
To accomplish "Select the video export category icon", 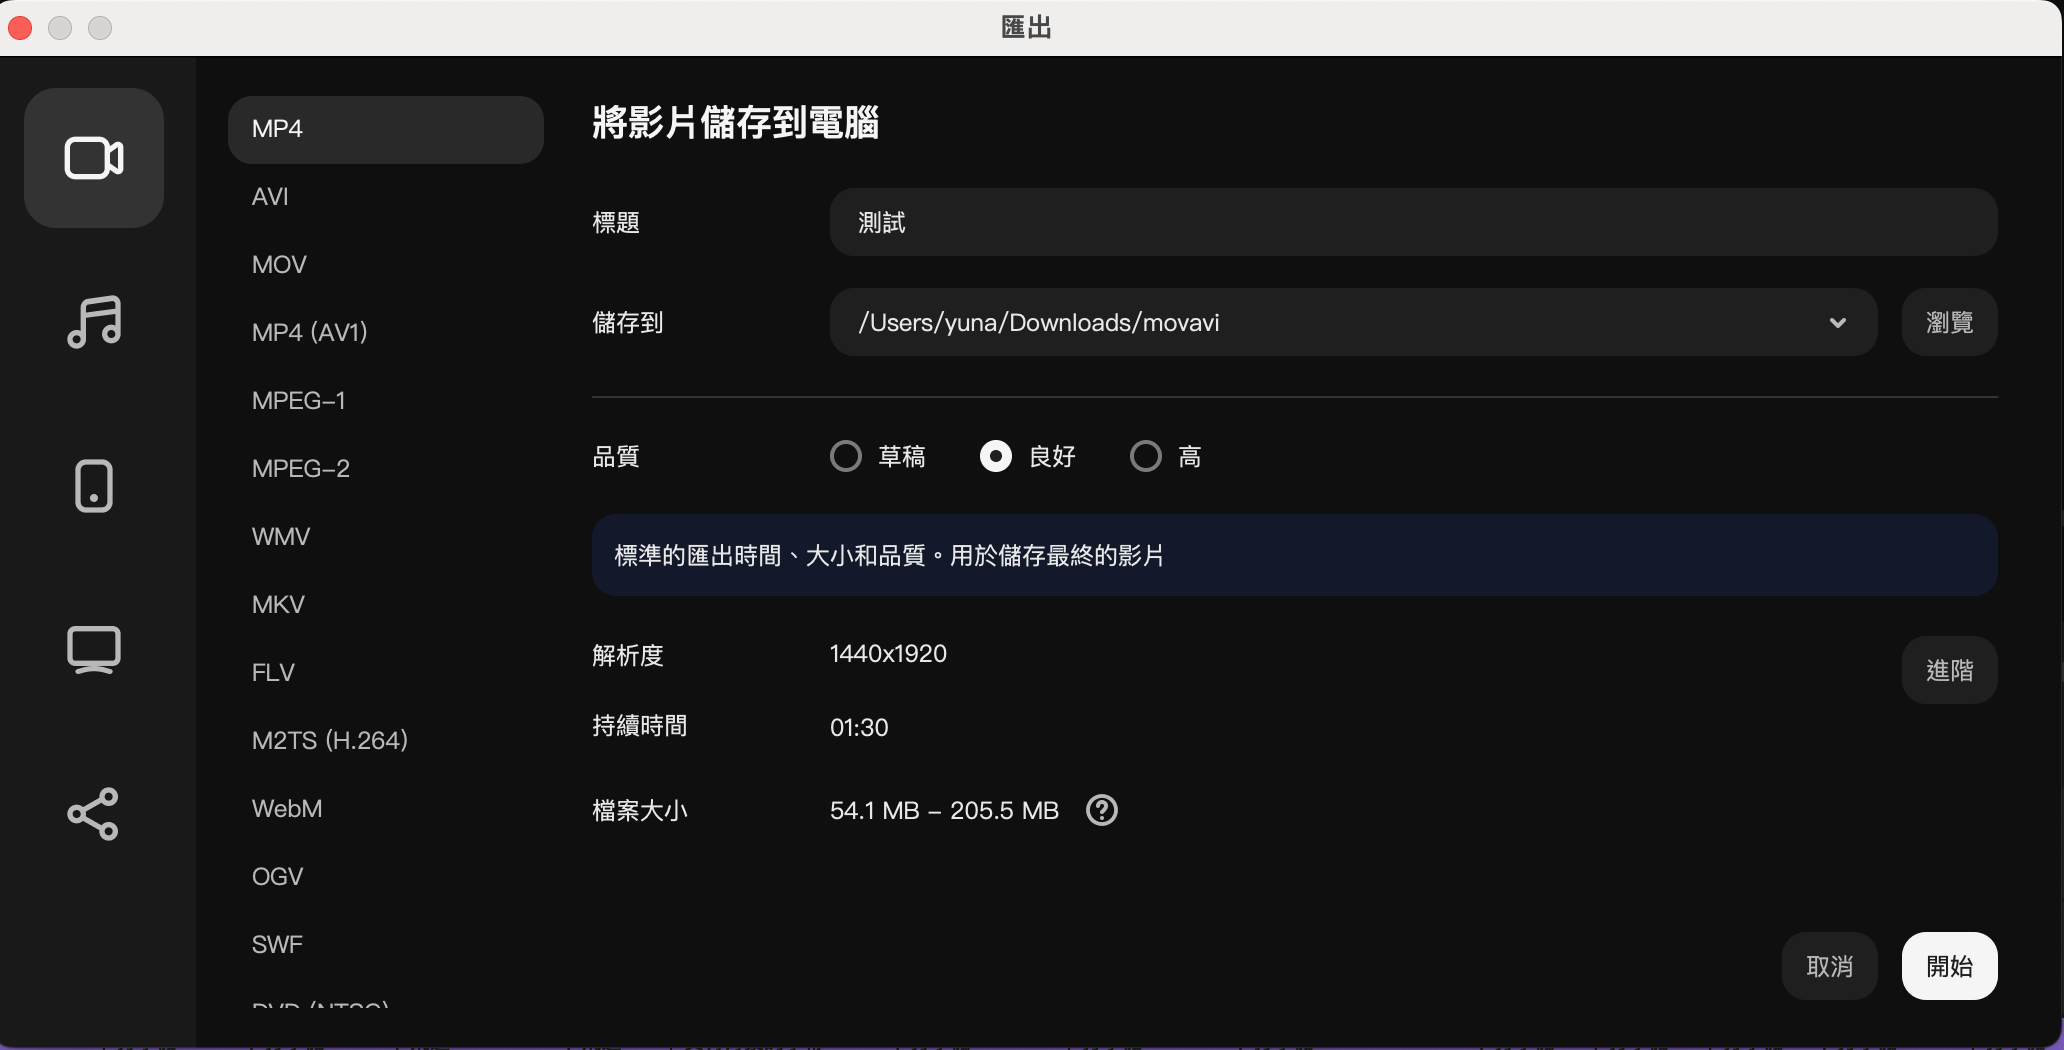I will coord(94,158).
